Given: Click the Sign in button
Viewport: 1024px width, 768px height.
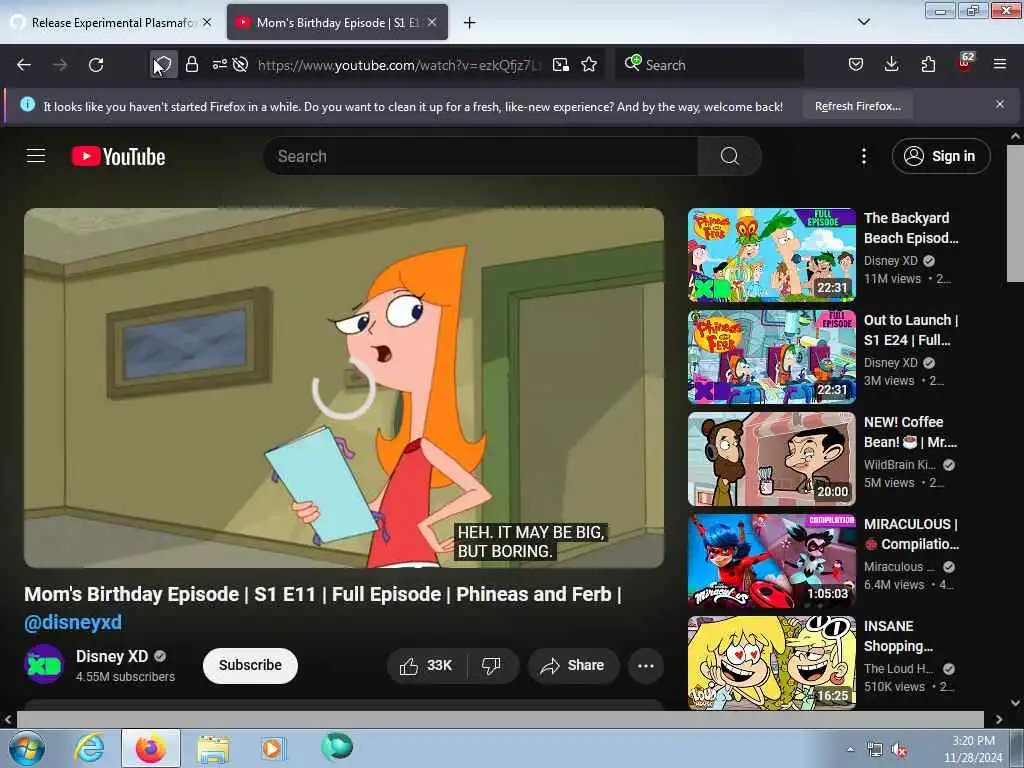Looking at the screenshot, I should tap(941, 156).
